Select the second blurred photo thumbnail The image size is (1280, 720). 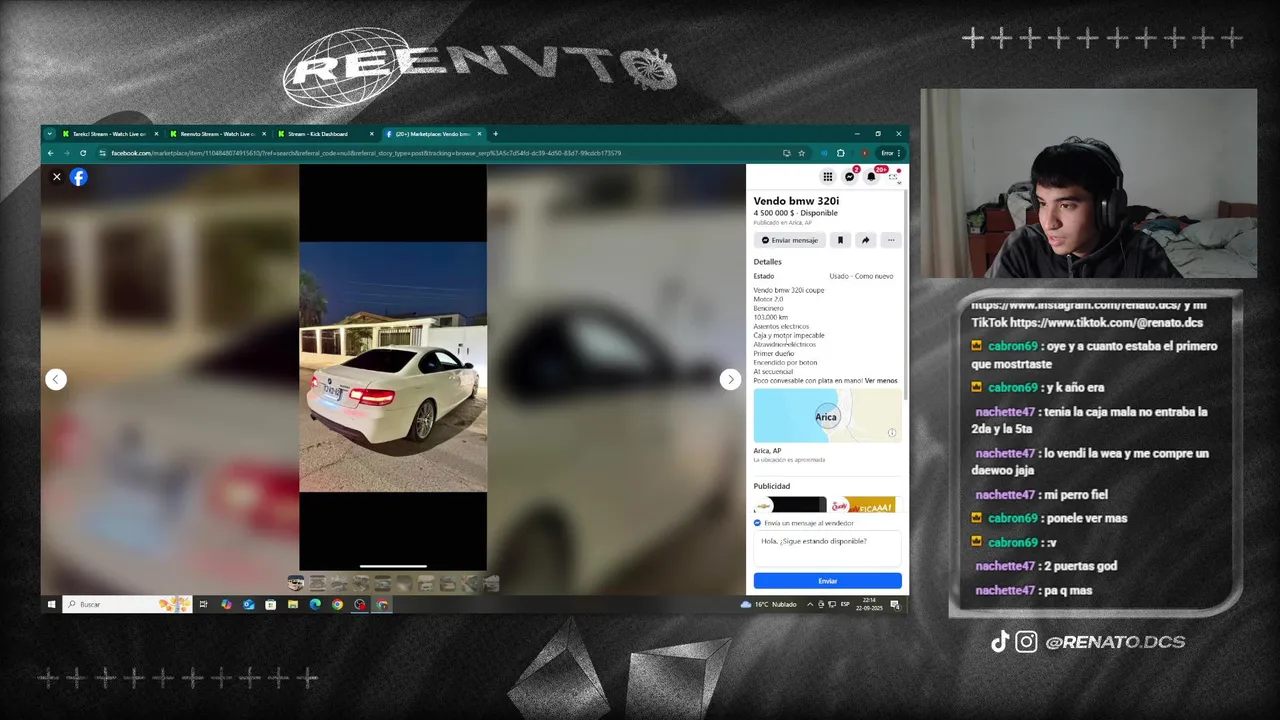317,583
